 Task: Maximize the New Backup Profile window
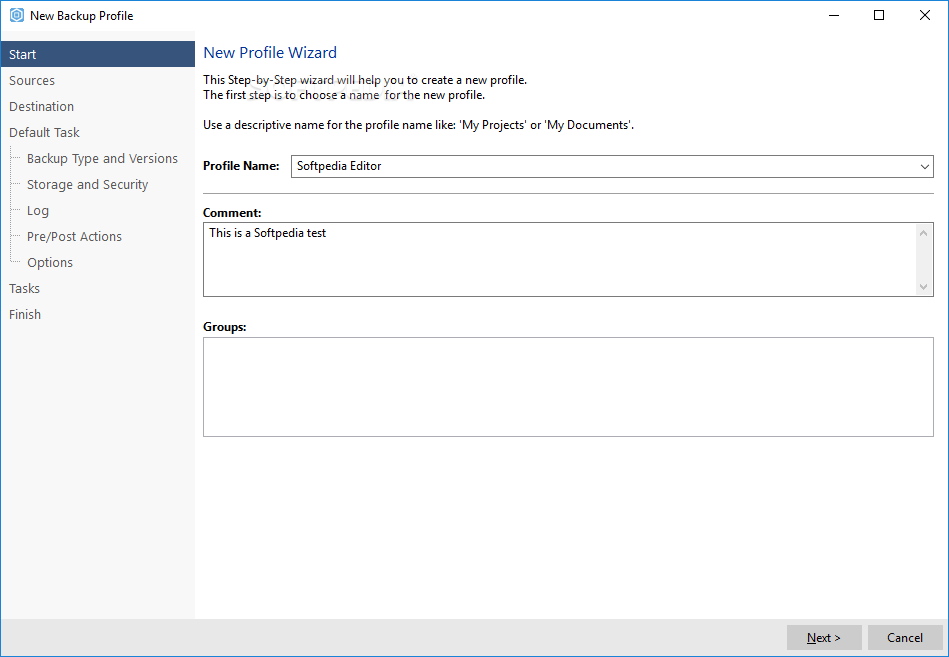879,15
